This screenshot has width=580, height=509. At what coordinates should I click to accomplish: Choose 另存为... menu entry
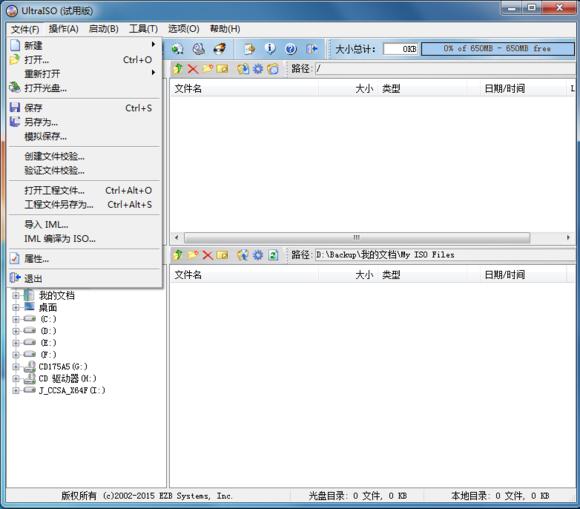pos(84,122)
